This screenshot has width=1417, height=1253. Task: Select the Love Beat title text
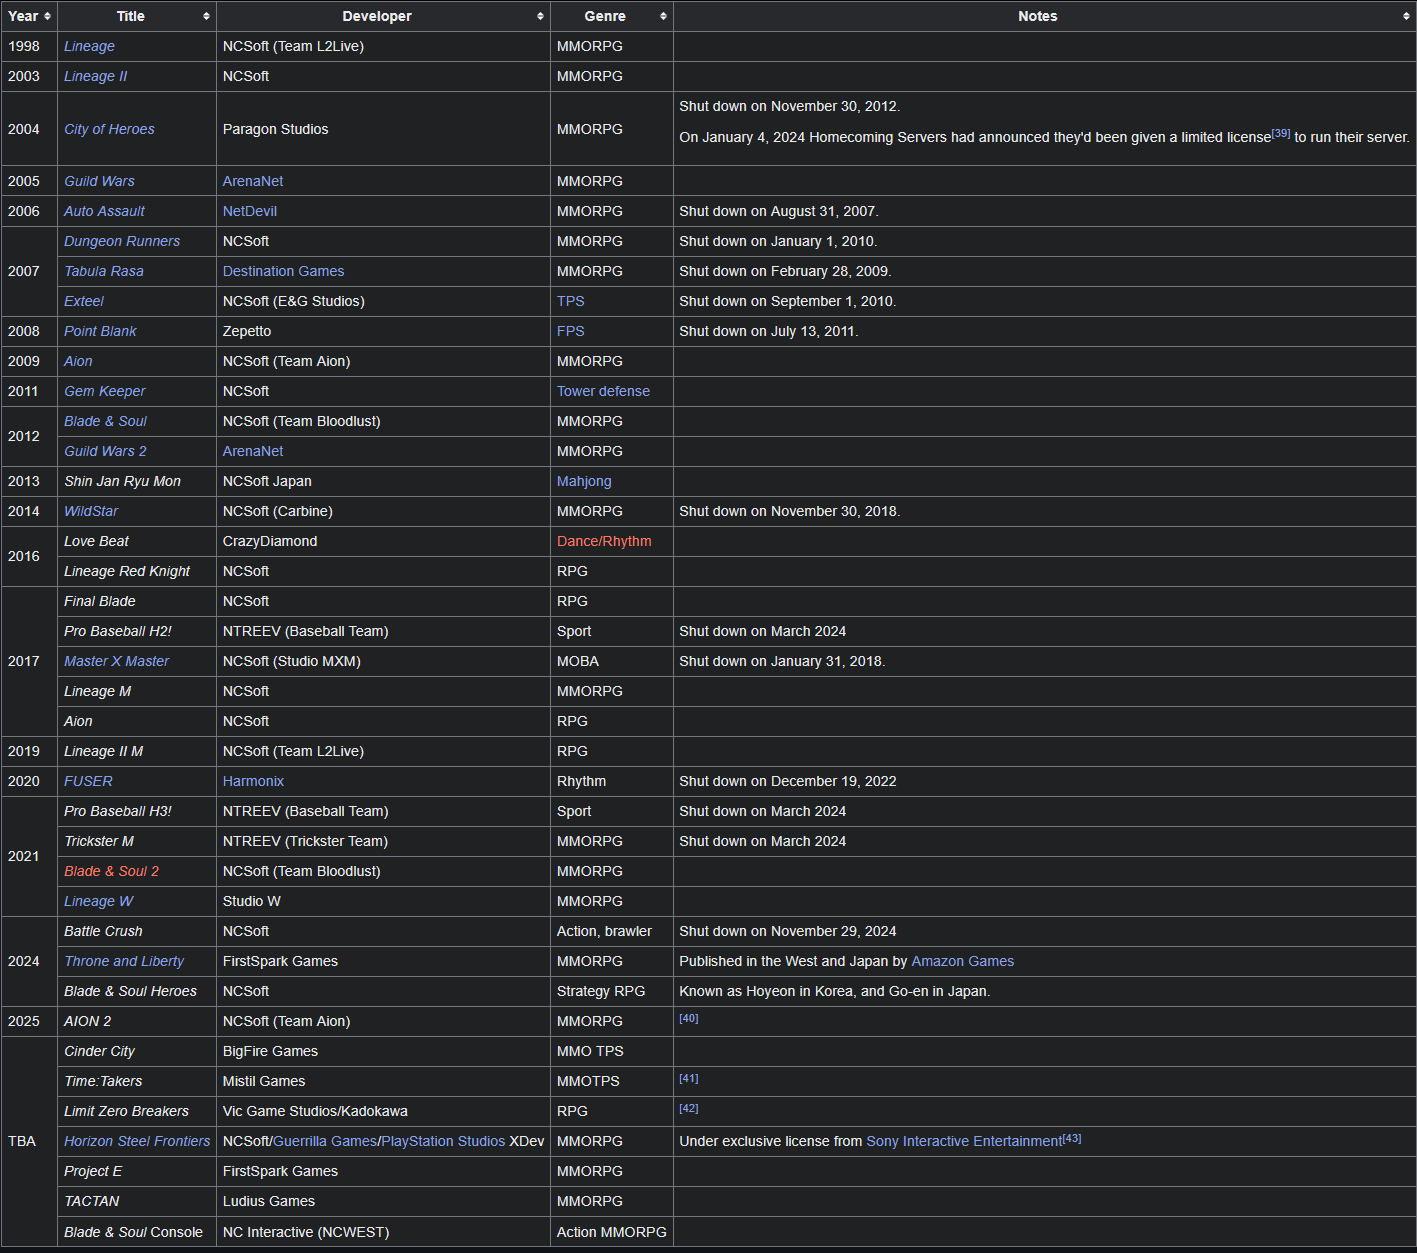[x=96, y=541]
